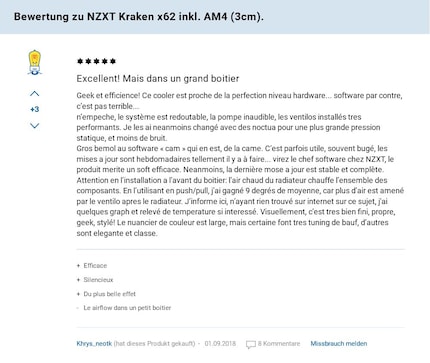Screen dimensions: 430x363
Task: Click the "Silencieux" pro item
Action: (x=98, y=280)
